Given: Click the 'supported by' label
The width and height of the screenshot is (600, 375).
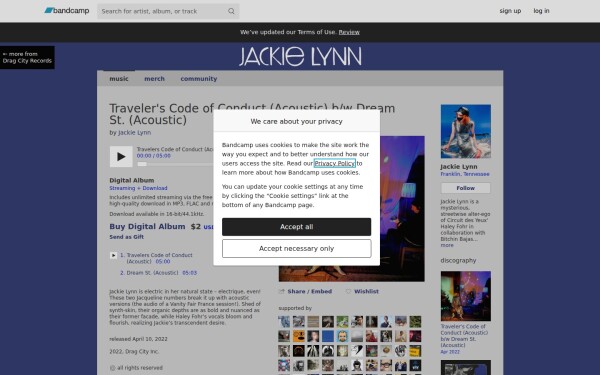Looking at the screenshot, I should tap(295, 308).
